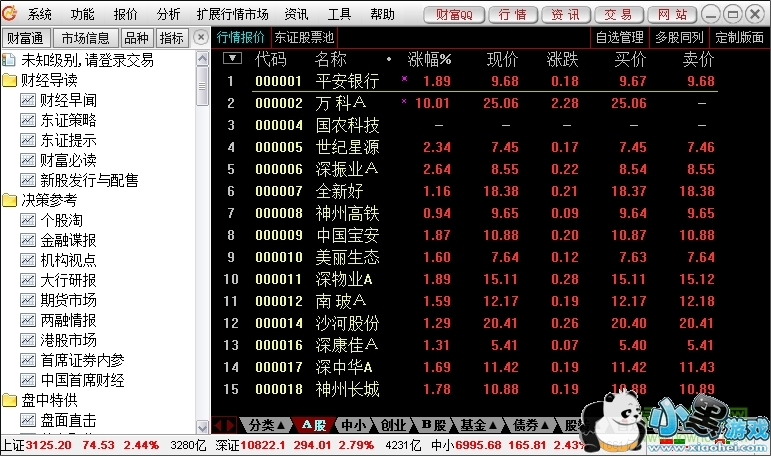Click the 财富QQ button
The height and width of the screenshot is (456, 771).
pos(454,15)
